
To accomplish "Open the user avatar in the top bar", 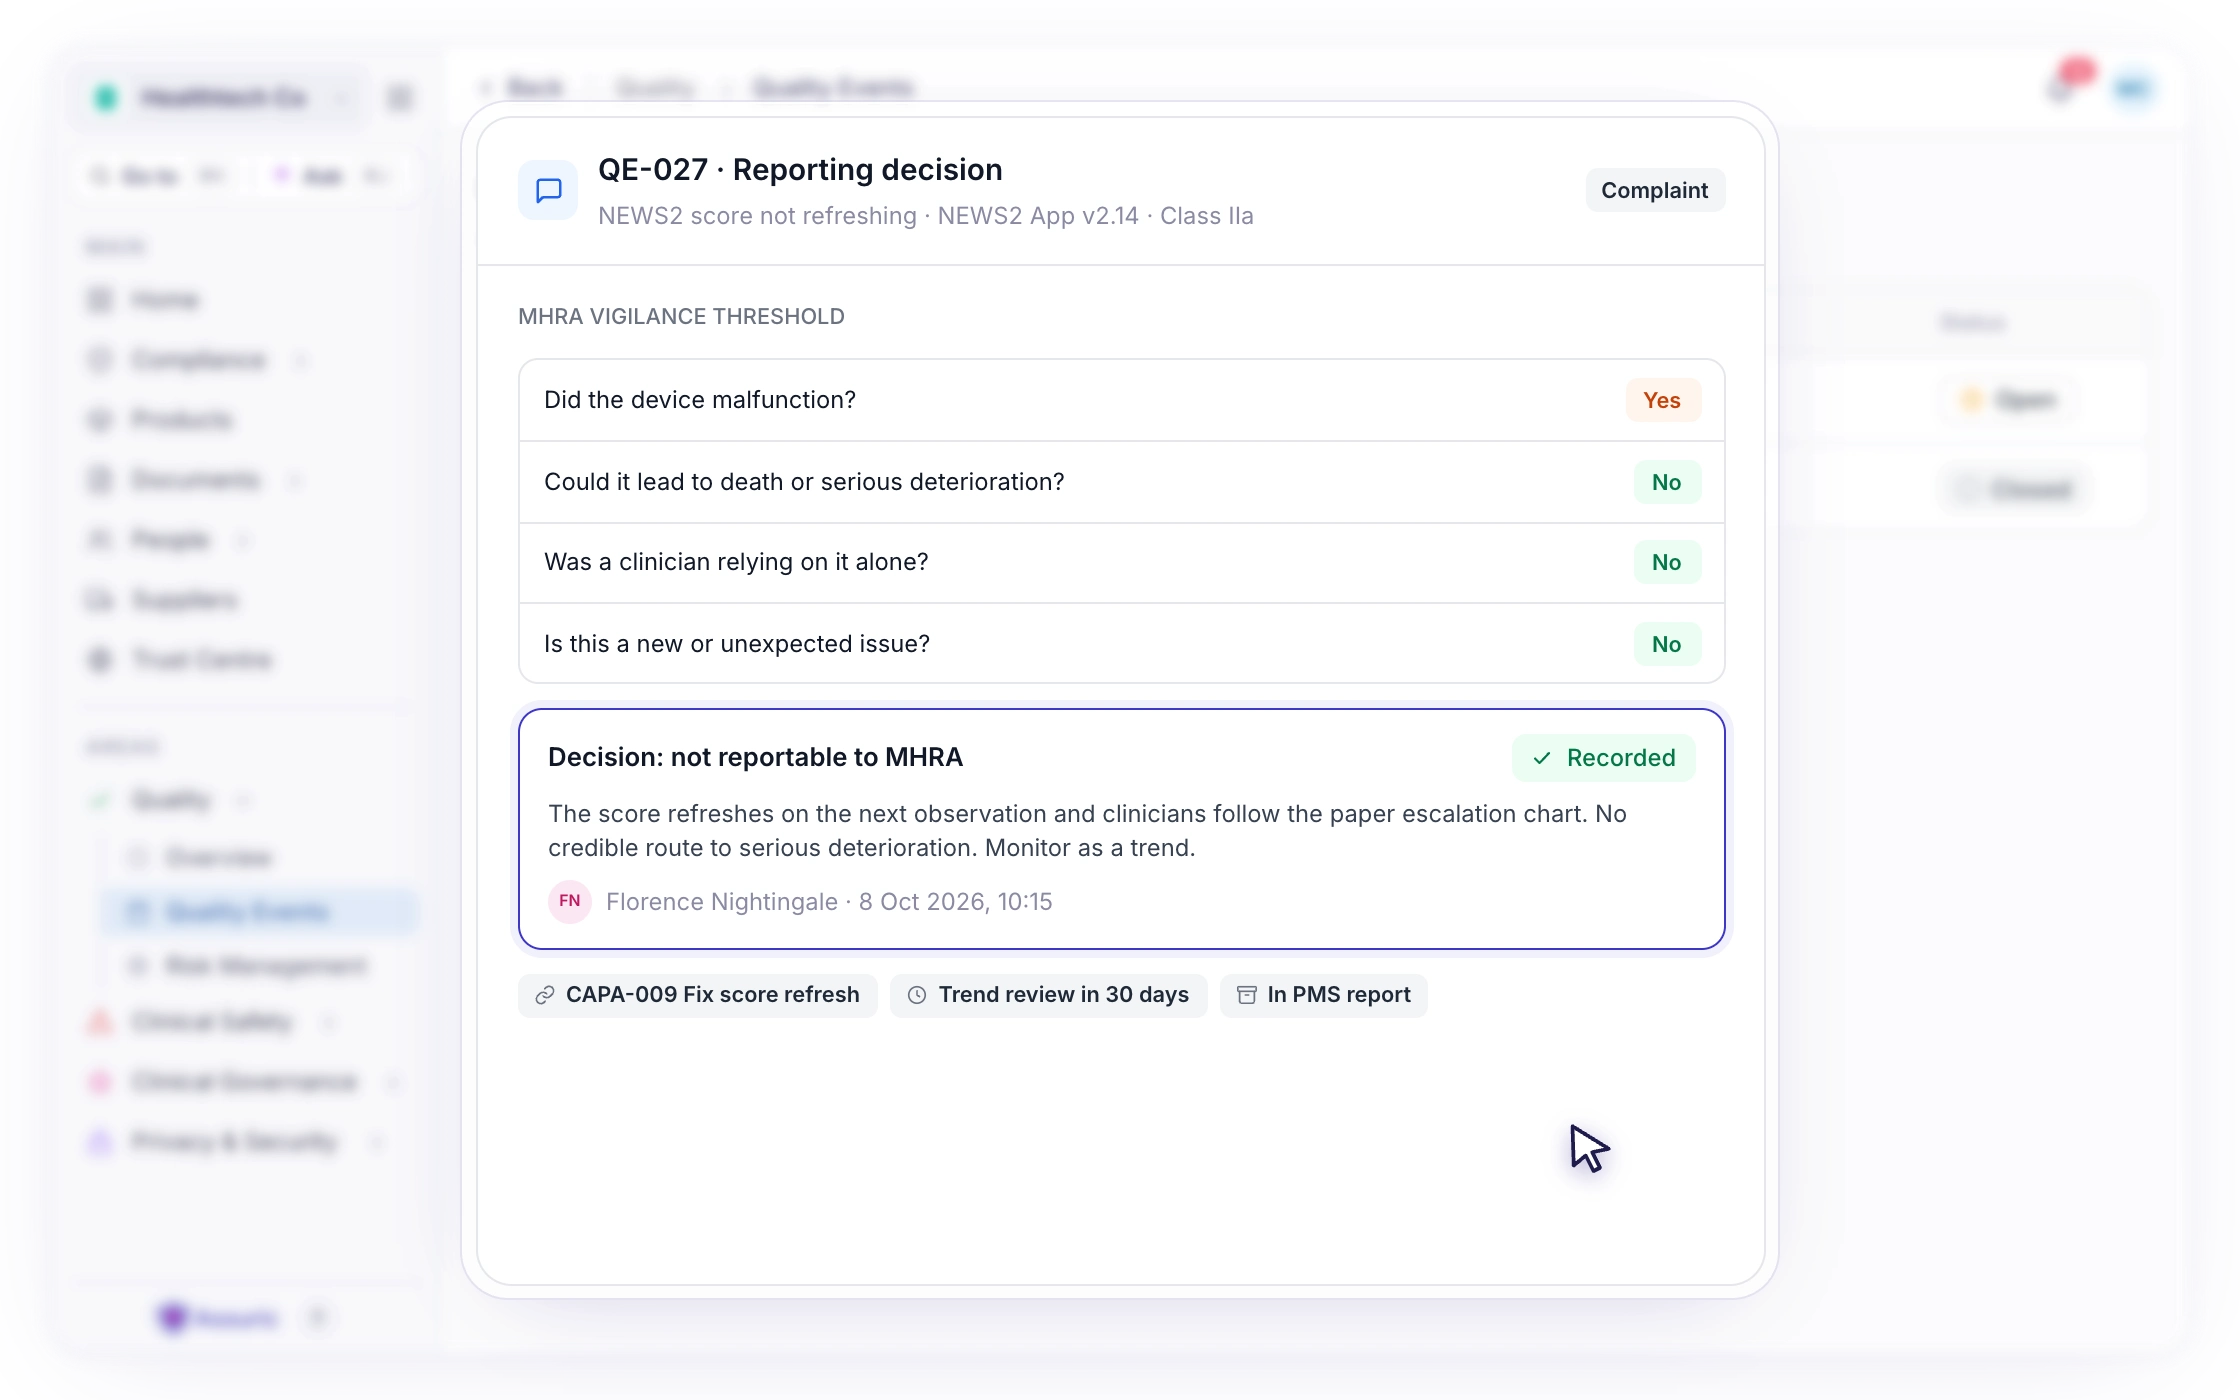I will [2132, 89].
